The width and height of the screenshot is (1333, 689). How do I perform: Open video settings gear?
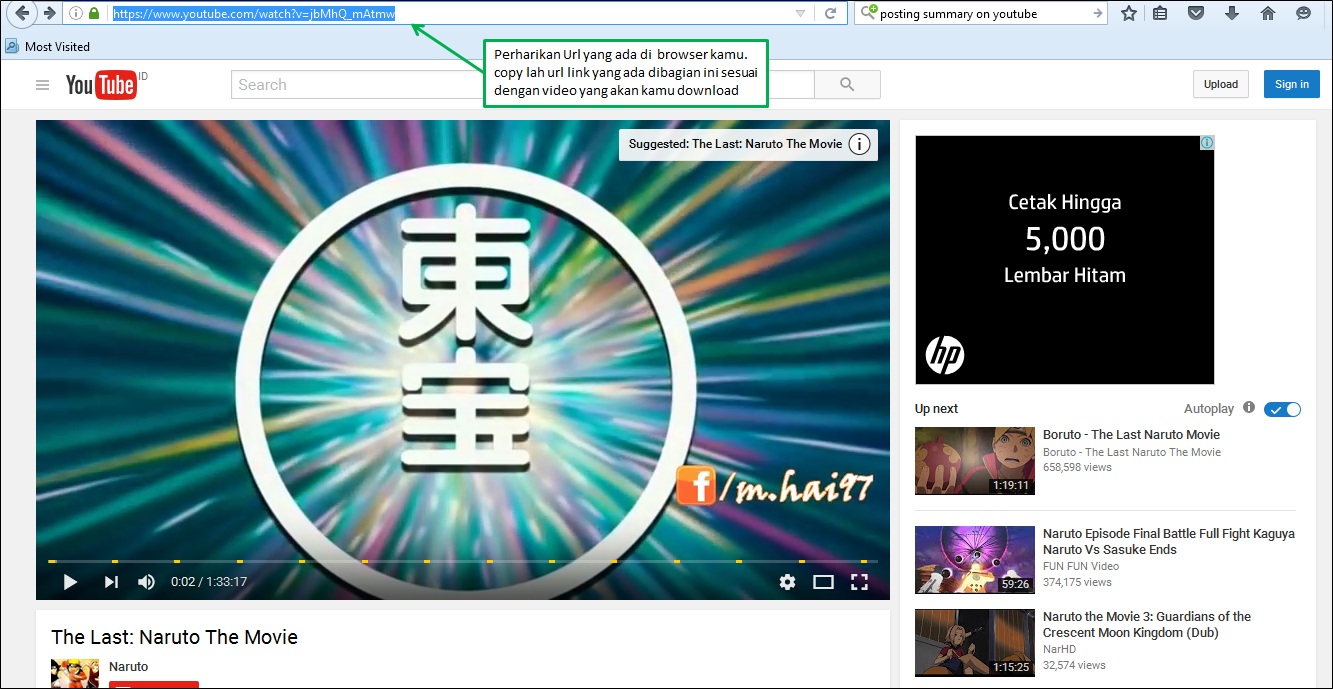click(787, 582)
